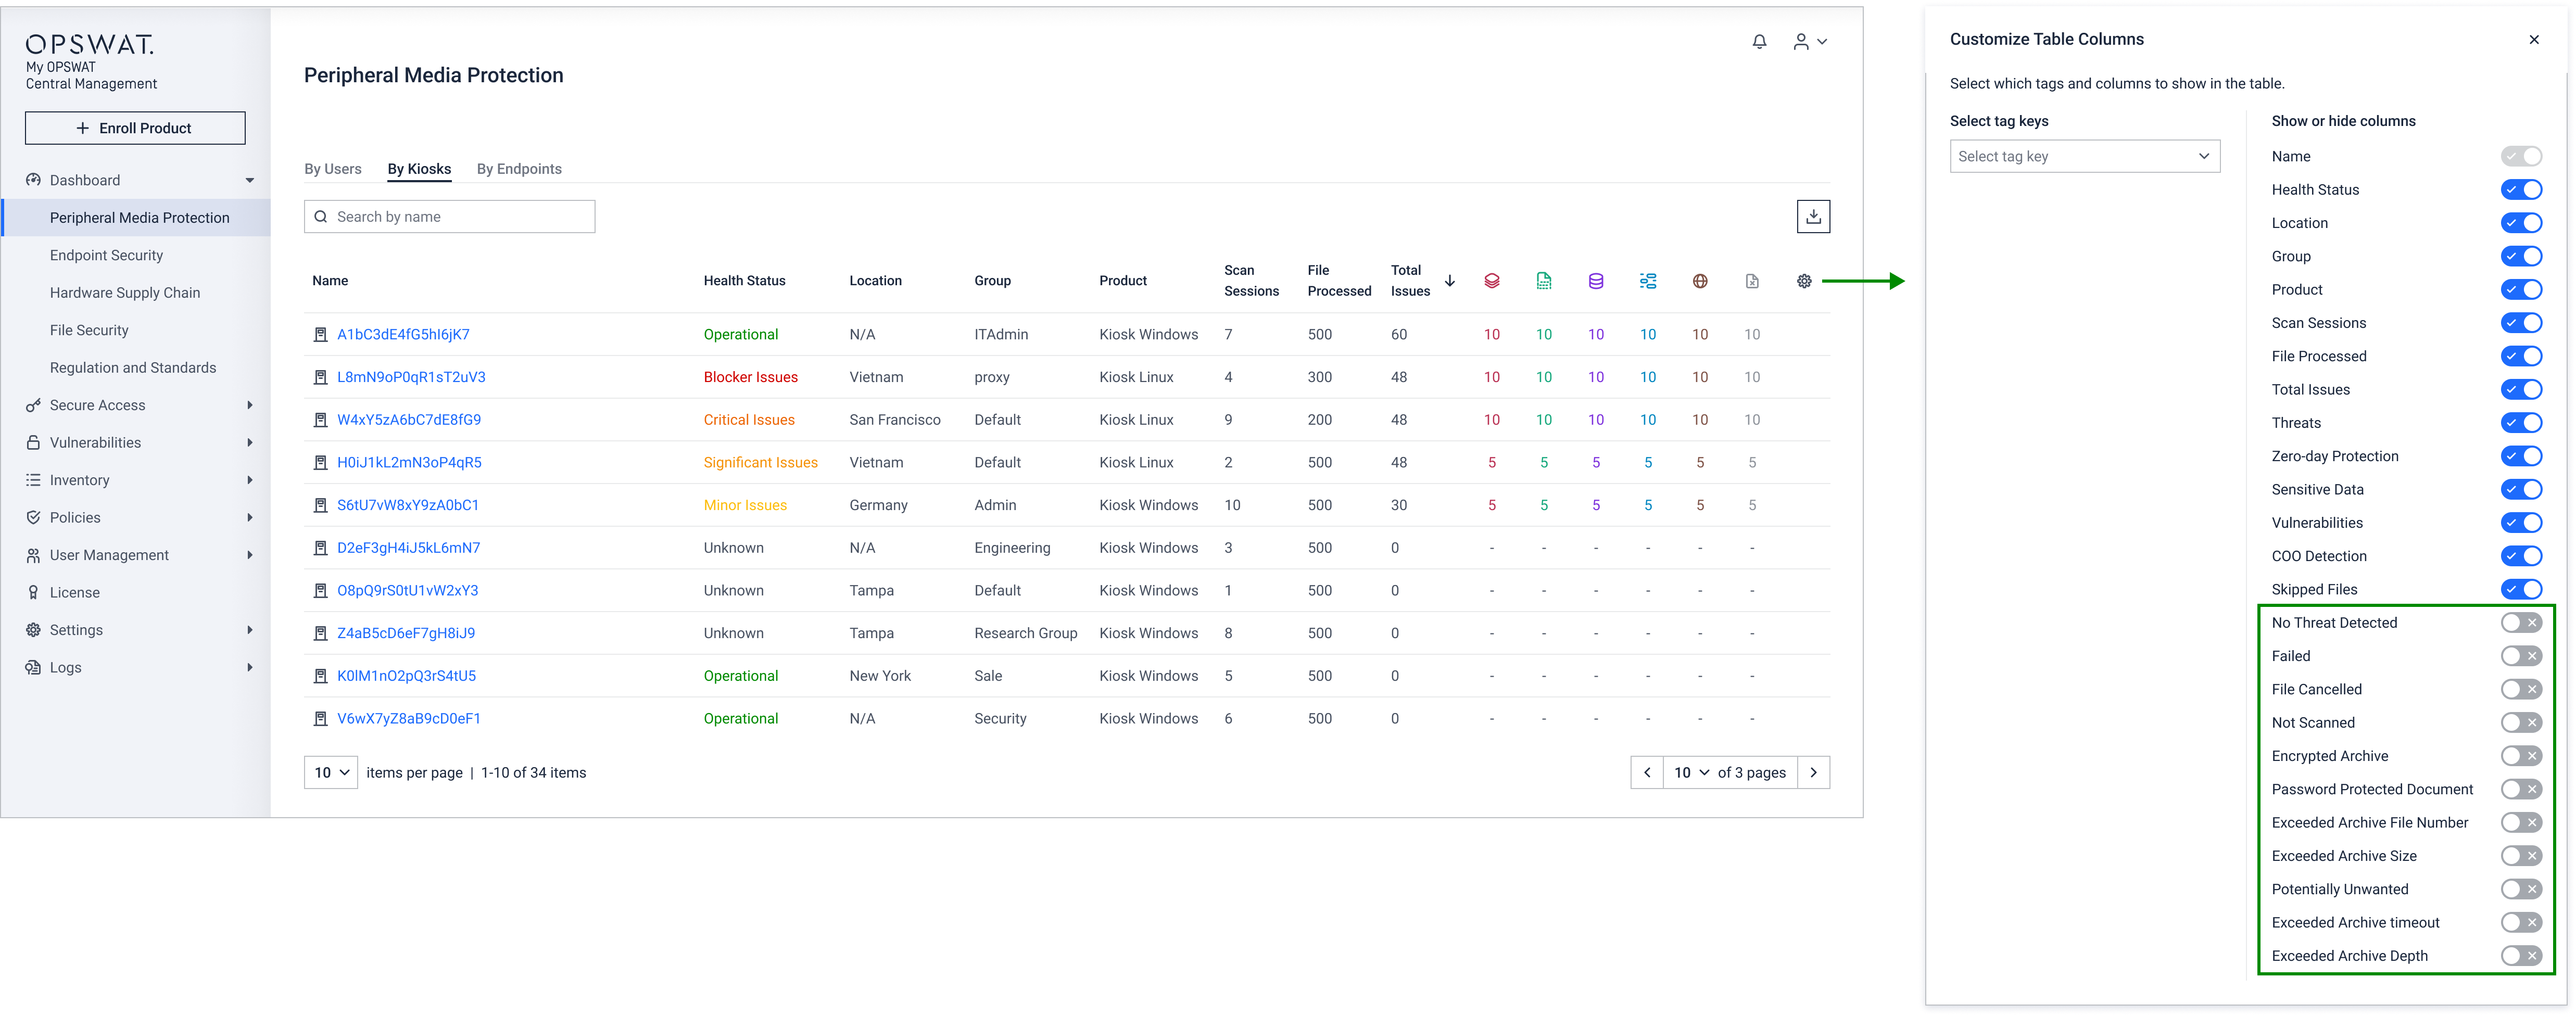The height and width of the screenshot is (1016, 2576).
Task: Click the purple Sensitive Data column icon
Action: [1595, 281]
